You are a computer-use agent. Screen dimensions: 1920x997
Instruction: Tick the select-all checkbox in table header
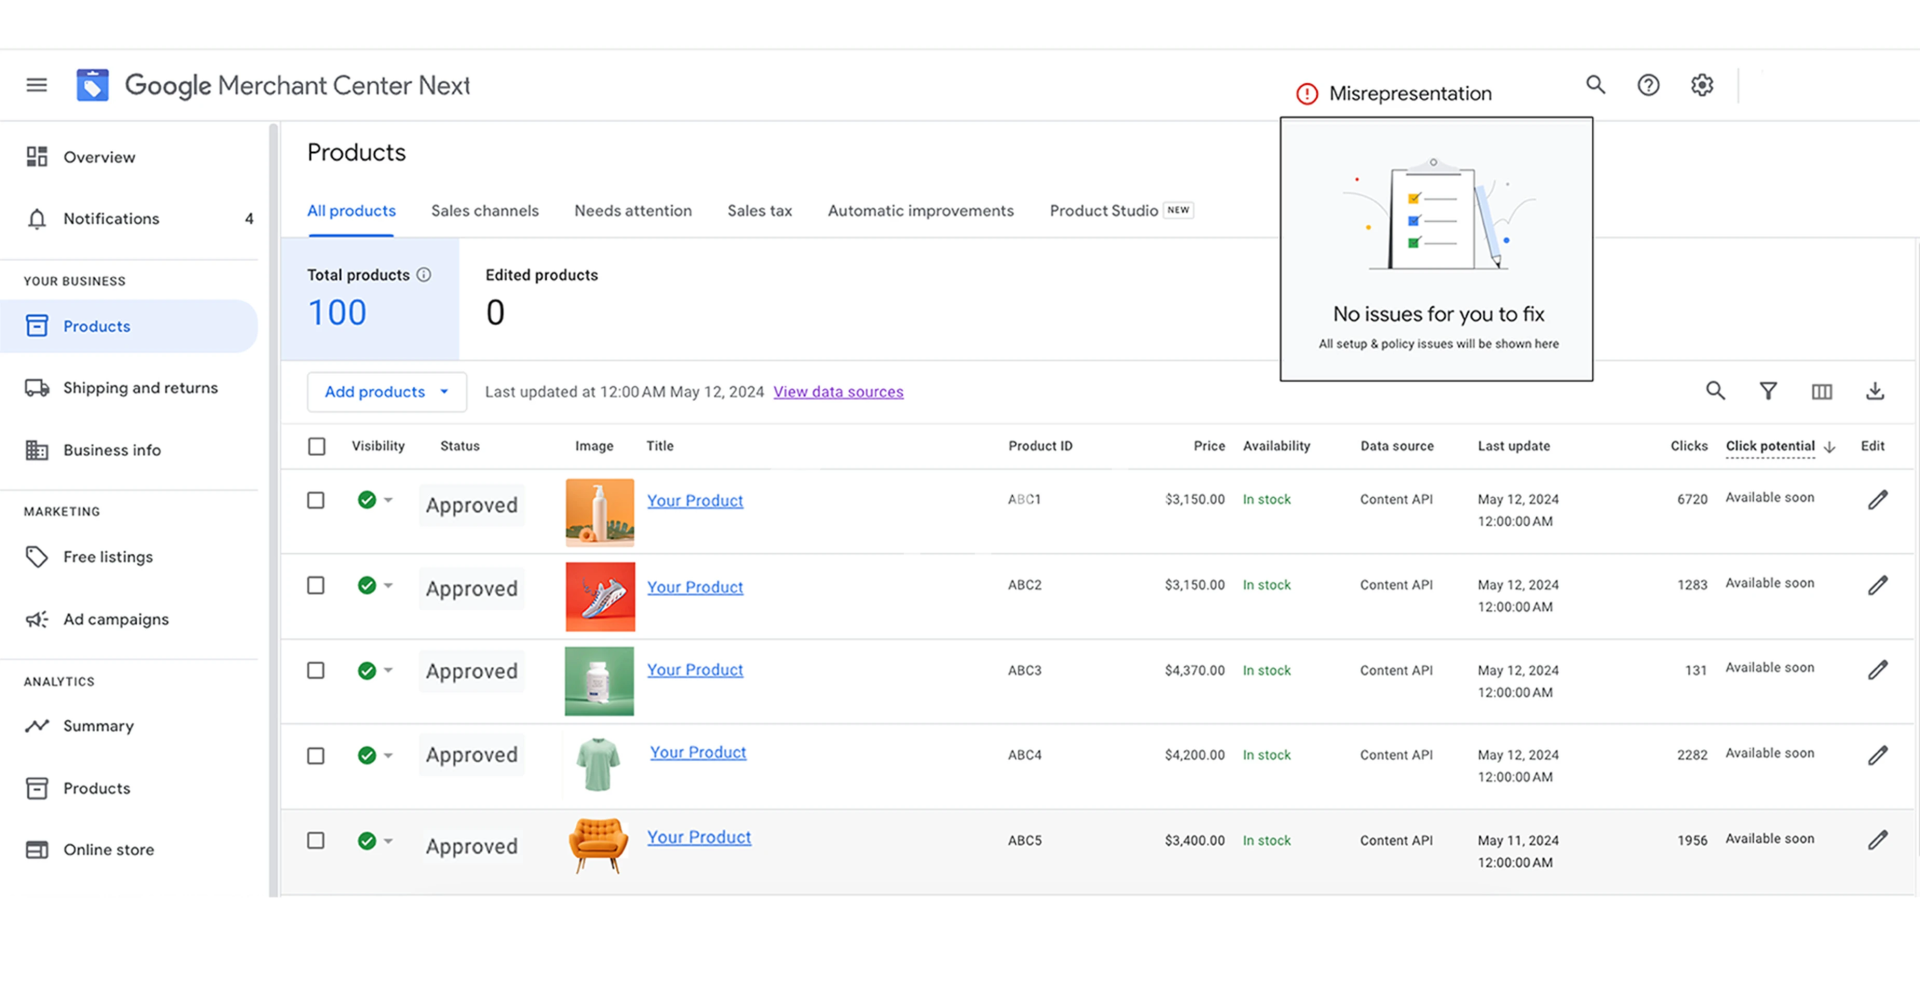(317, 446)
